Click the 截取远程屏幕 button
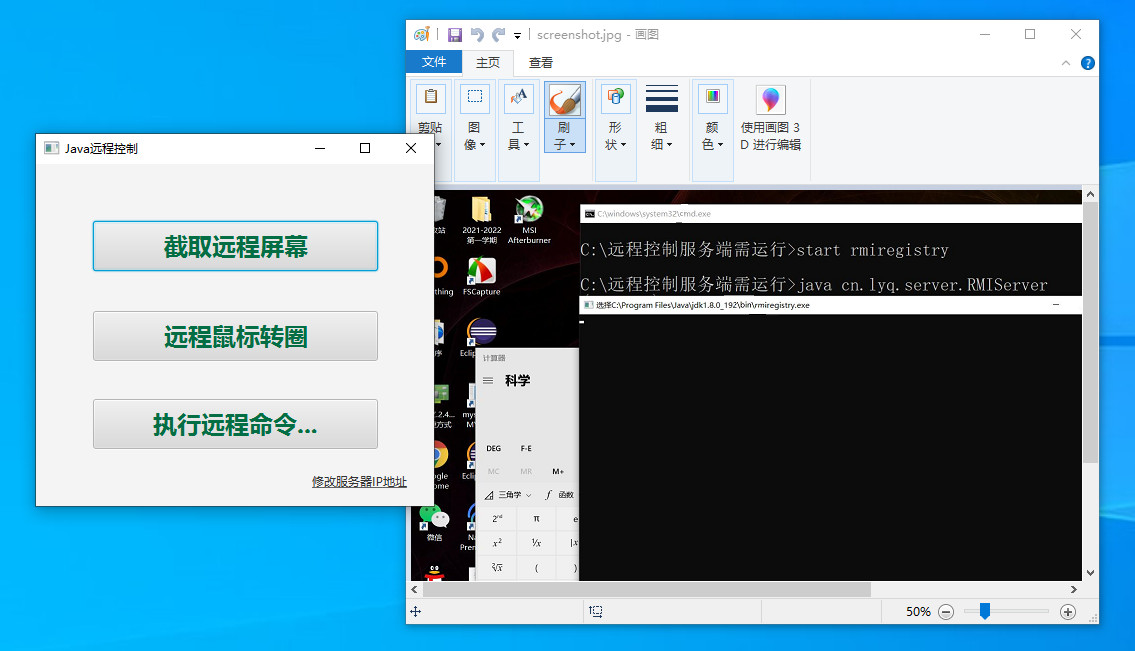Screen dimensions: 1135x651 coord(235,246)
